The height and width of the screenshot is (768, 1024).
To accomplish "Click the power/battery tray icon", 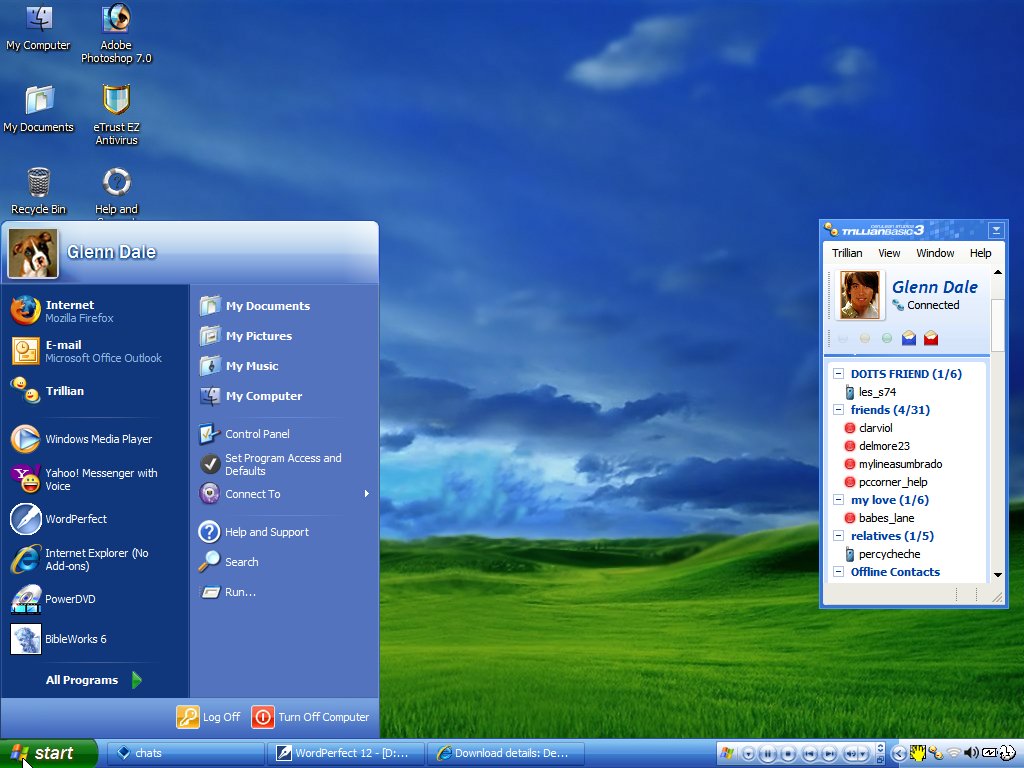I will coord(989,753).
